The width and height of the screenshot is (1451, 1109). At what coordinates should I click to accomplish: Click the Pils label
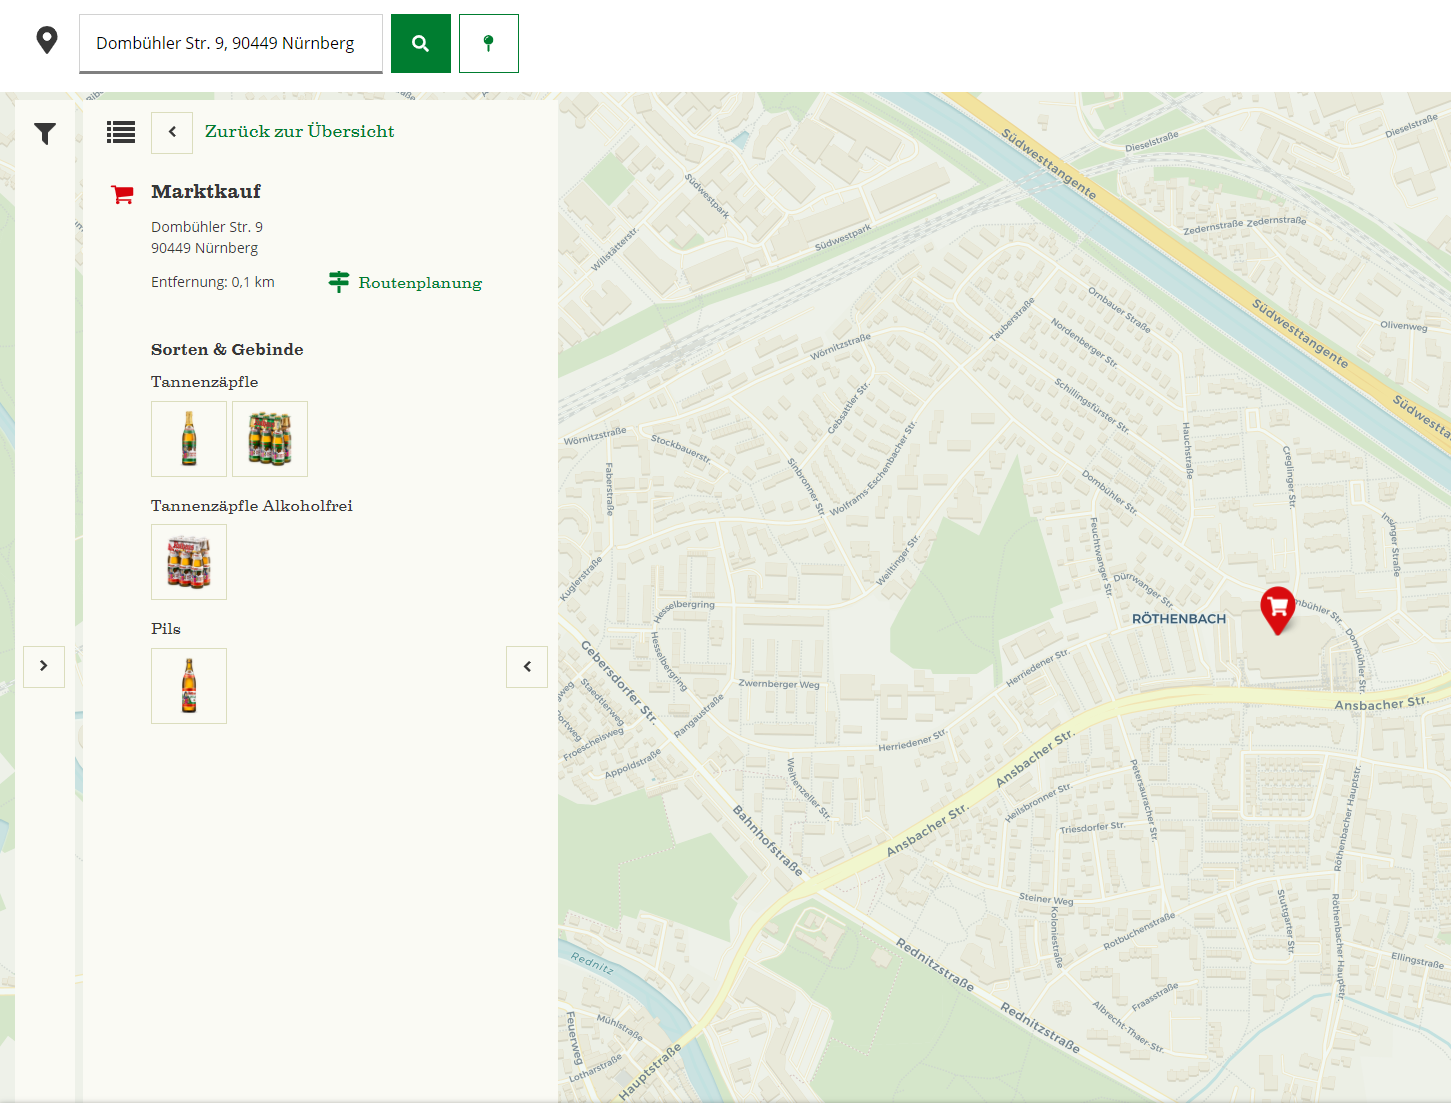[x=166, y=629]
